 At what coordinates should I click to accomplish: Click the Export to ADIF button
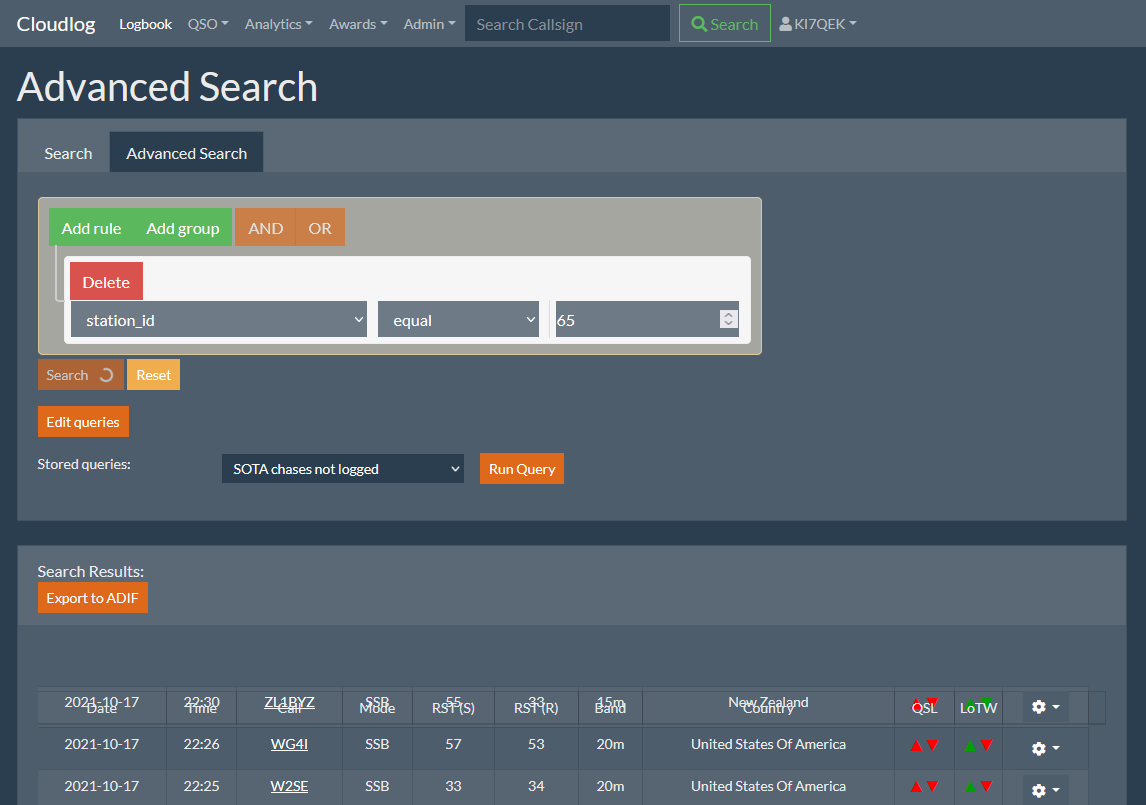pos(92,597)
